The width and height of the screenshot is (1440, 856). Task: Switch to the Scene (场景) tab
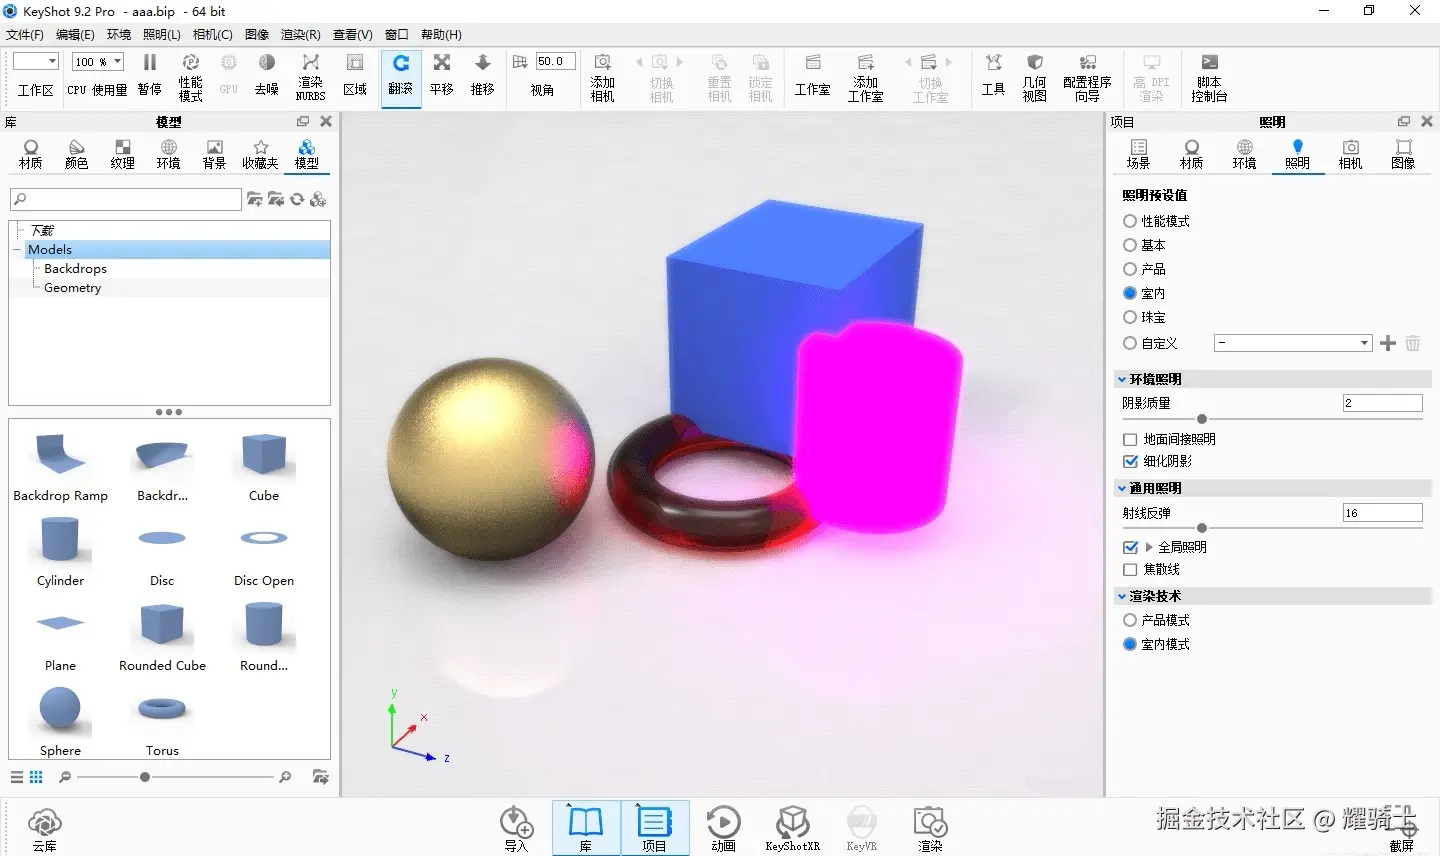(1138, 154)
